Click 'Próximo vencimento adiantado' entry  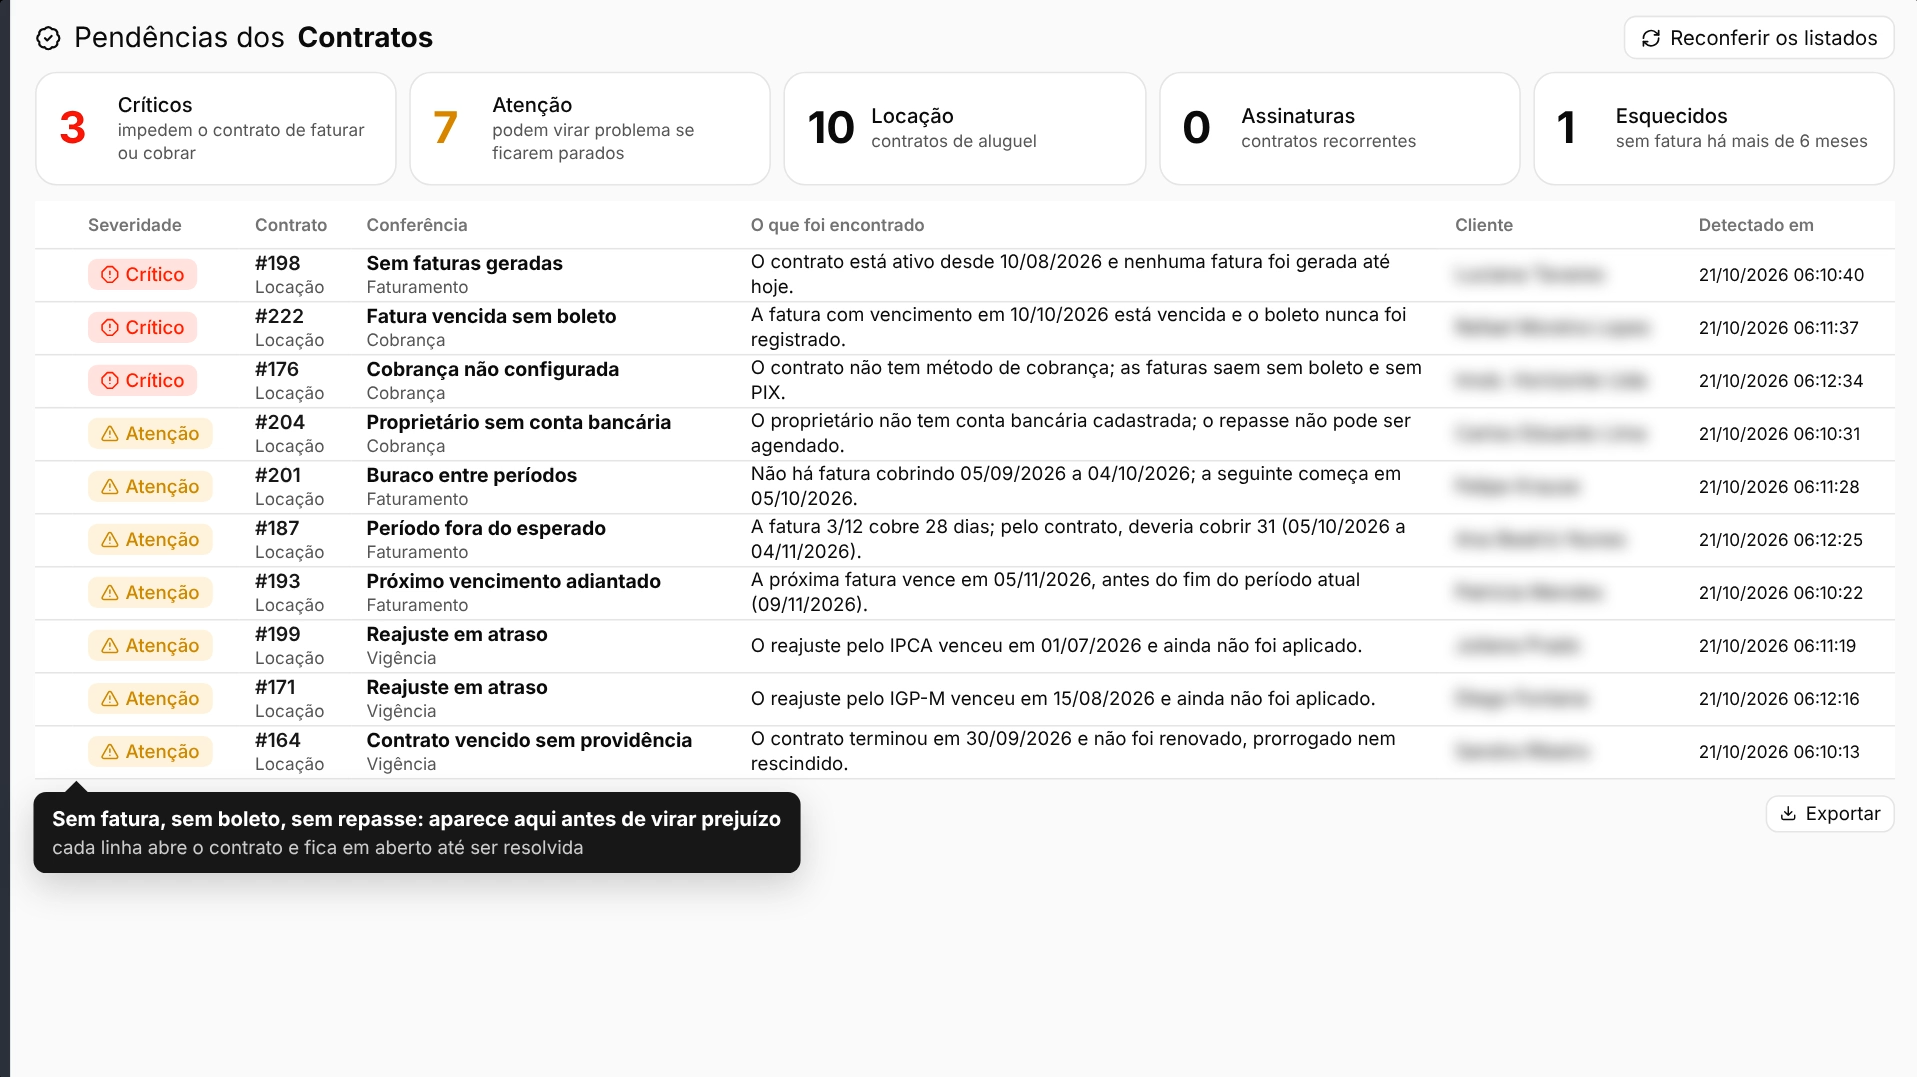[514, 581]
